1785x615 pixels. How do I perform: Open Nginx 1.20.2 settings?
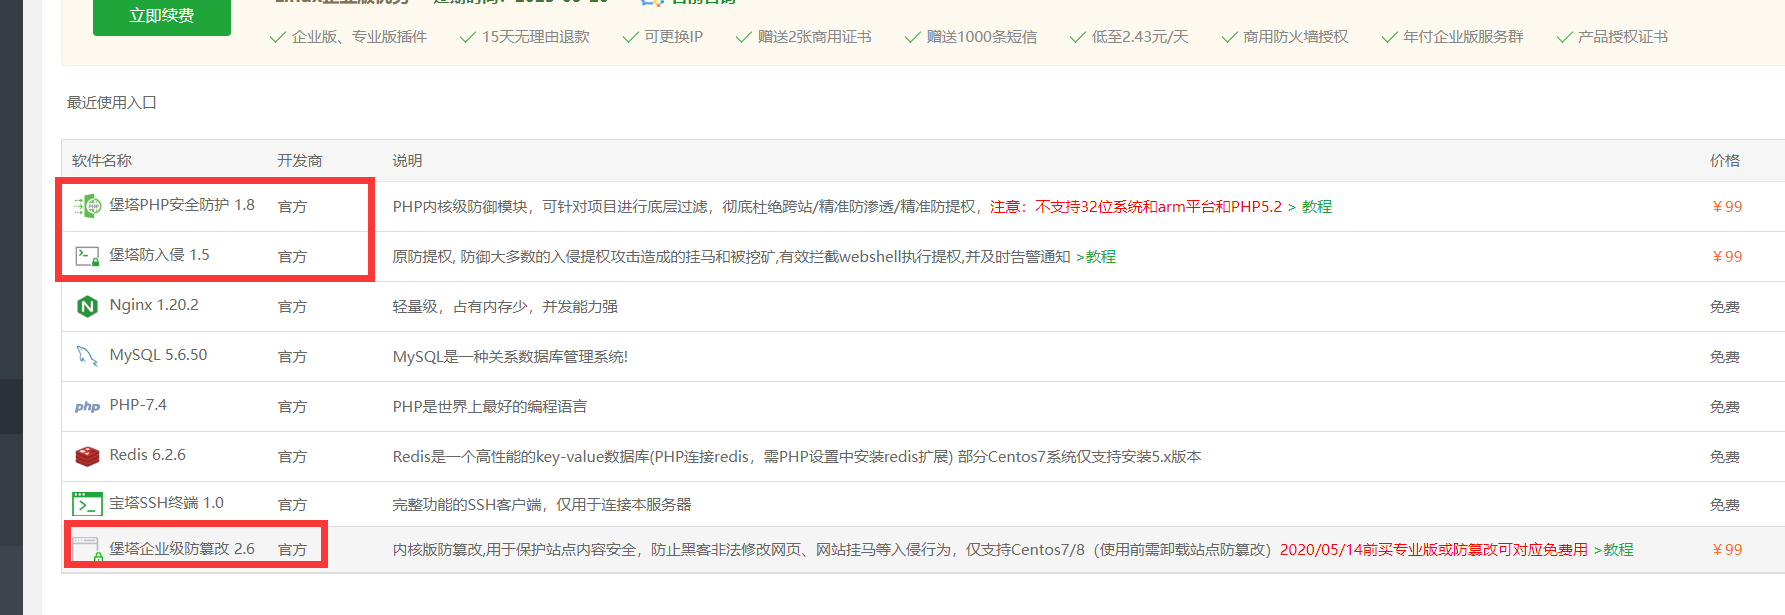154,305
